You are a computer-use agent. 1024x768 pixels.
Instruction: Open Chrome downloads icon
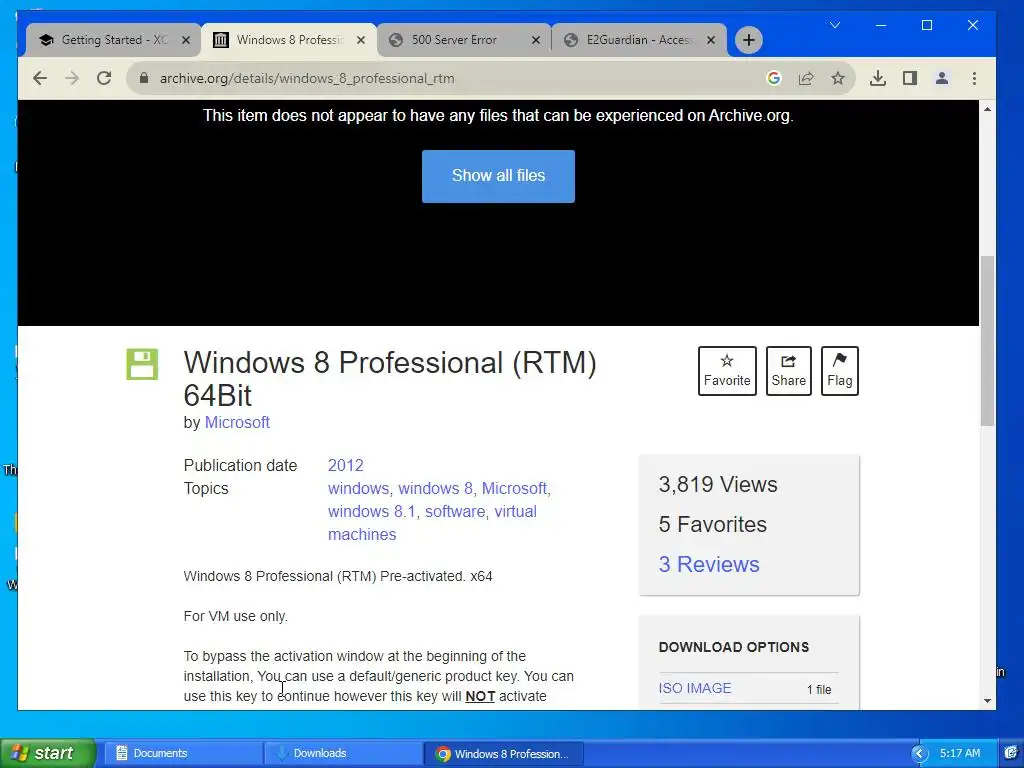coord(878,78)
